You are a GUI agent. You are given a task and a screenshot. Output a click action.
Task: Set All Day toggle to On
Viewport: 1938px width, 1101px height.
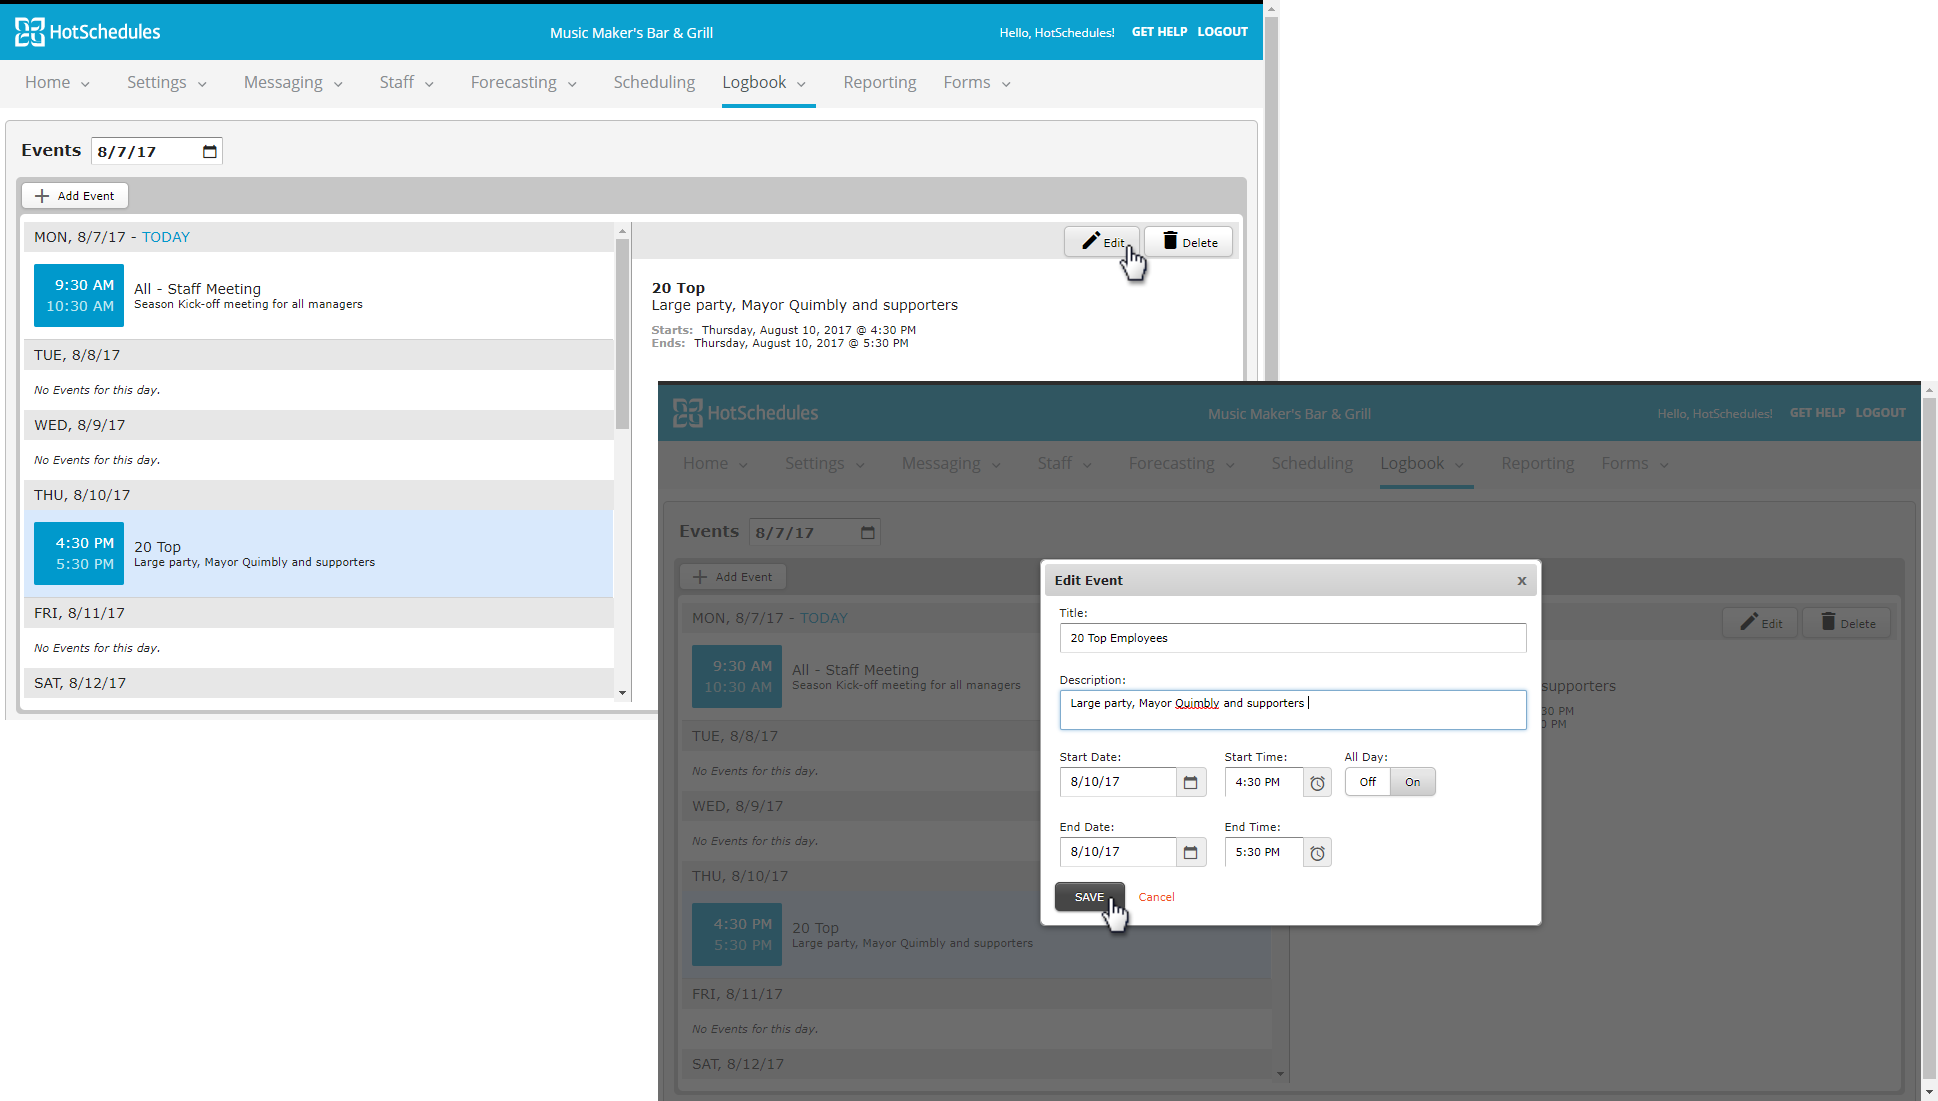point(1412,782)
